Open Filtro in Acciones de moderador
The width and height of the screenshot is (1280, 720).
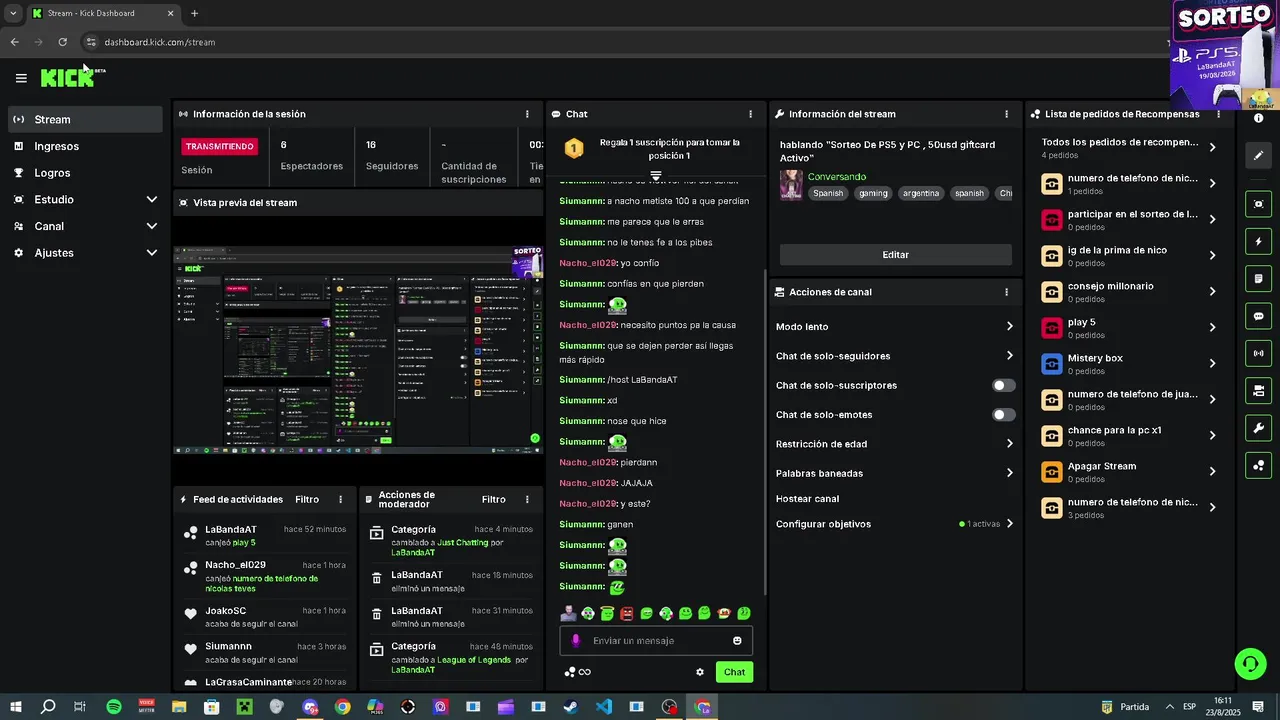(494, 499)
